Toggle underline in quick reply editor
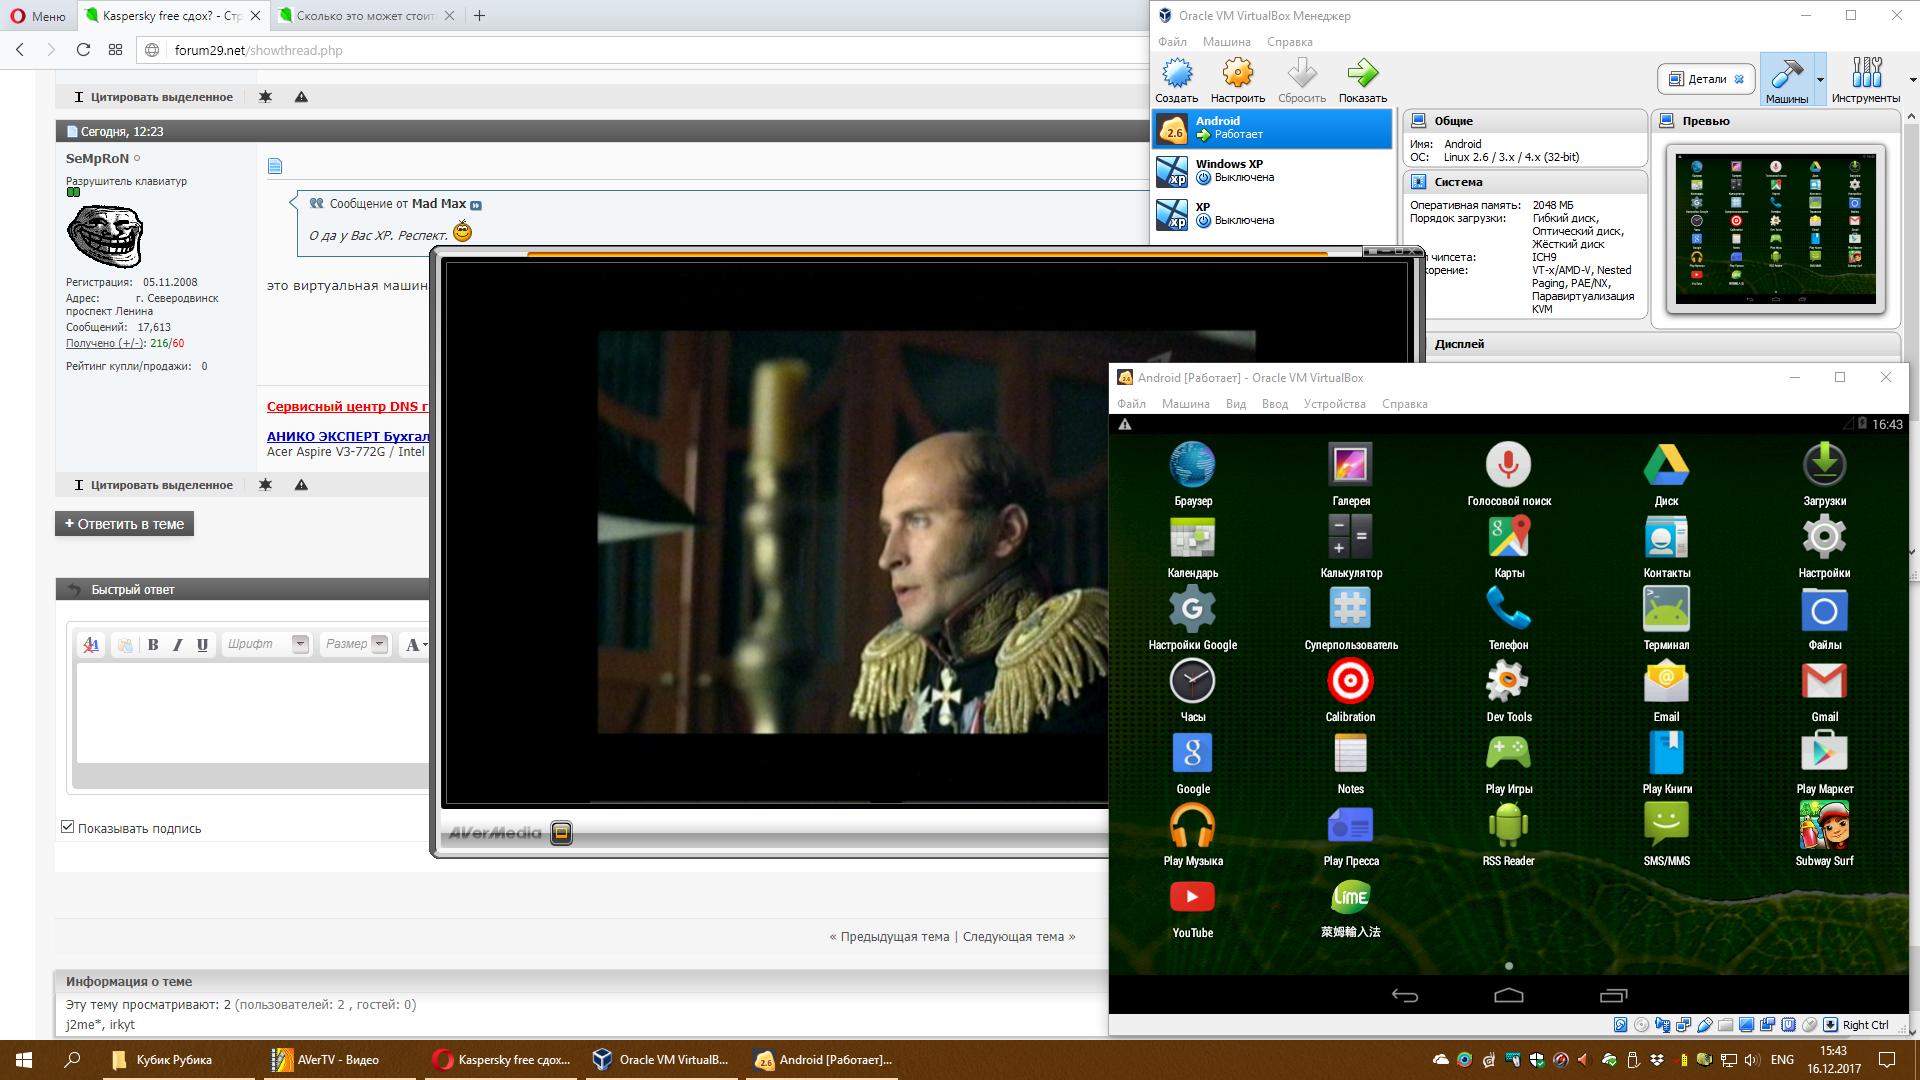The width and height of the screenshot is (1920, 1080). click(202, 645)
